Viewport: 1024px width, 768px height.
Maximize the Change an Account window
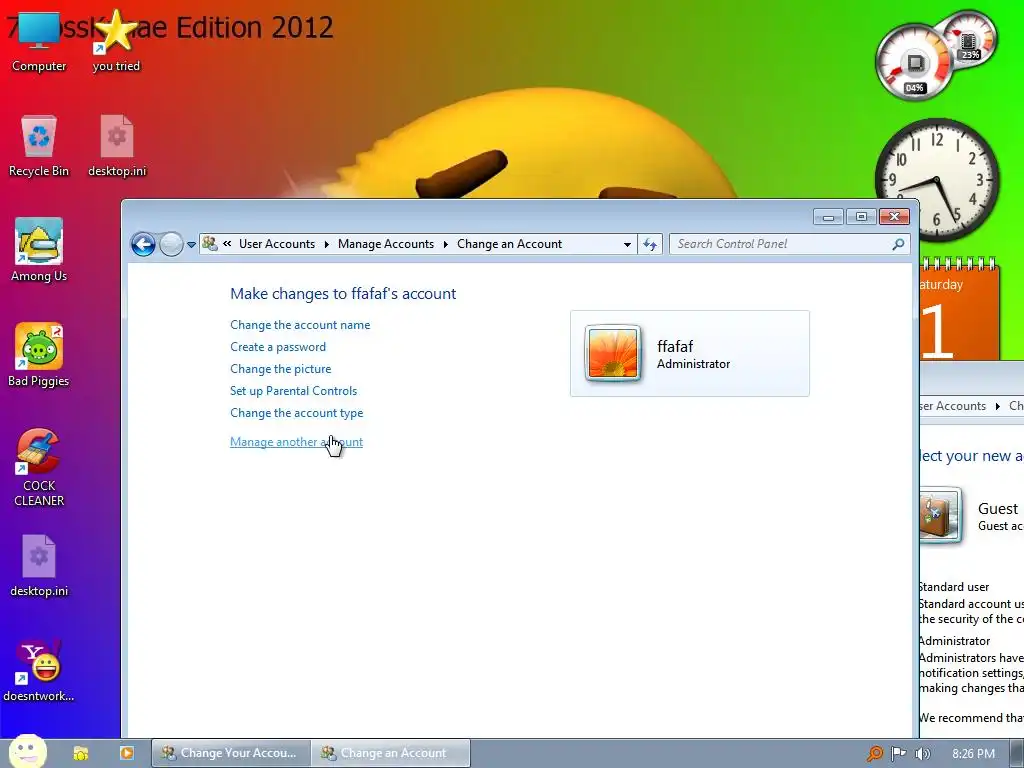pyautogui.click(x=861, y=217)
